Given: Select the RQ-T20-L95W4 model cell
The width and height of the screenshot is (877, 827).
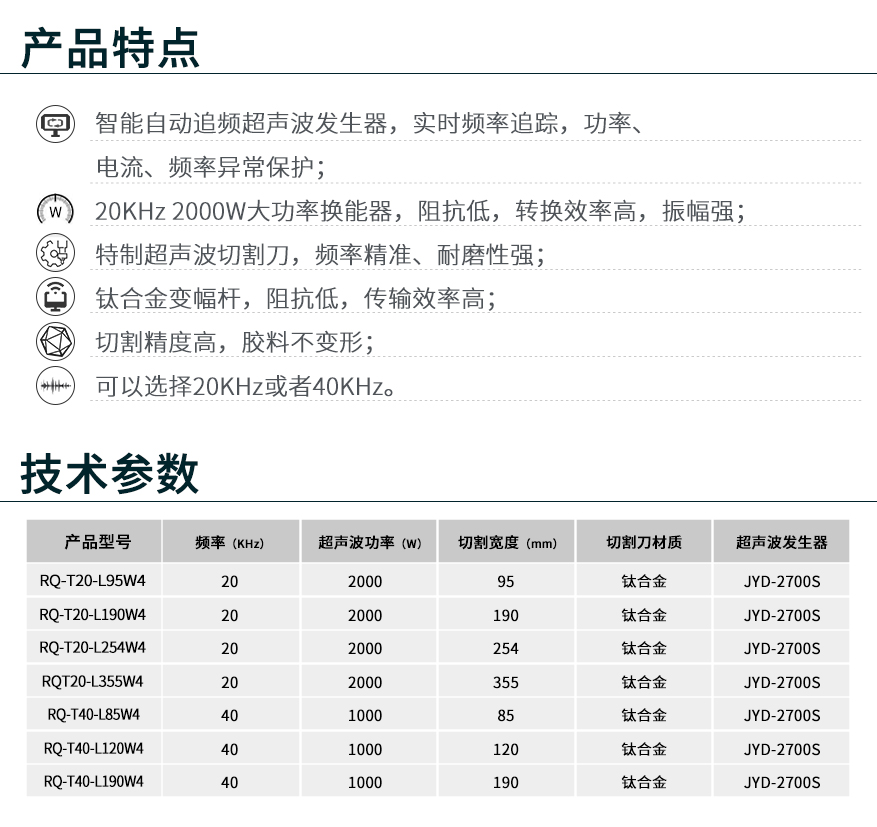Looking at the screenshot, I should click(93, 579).
